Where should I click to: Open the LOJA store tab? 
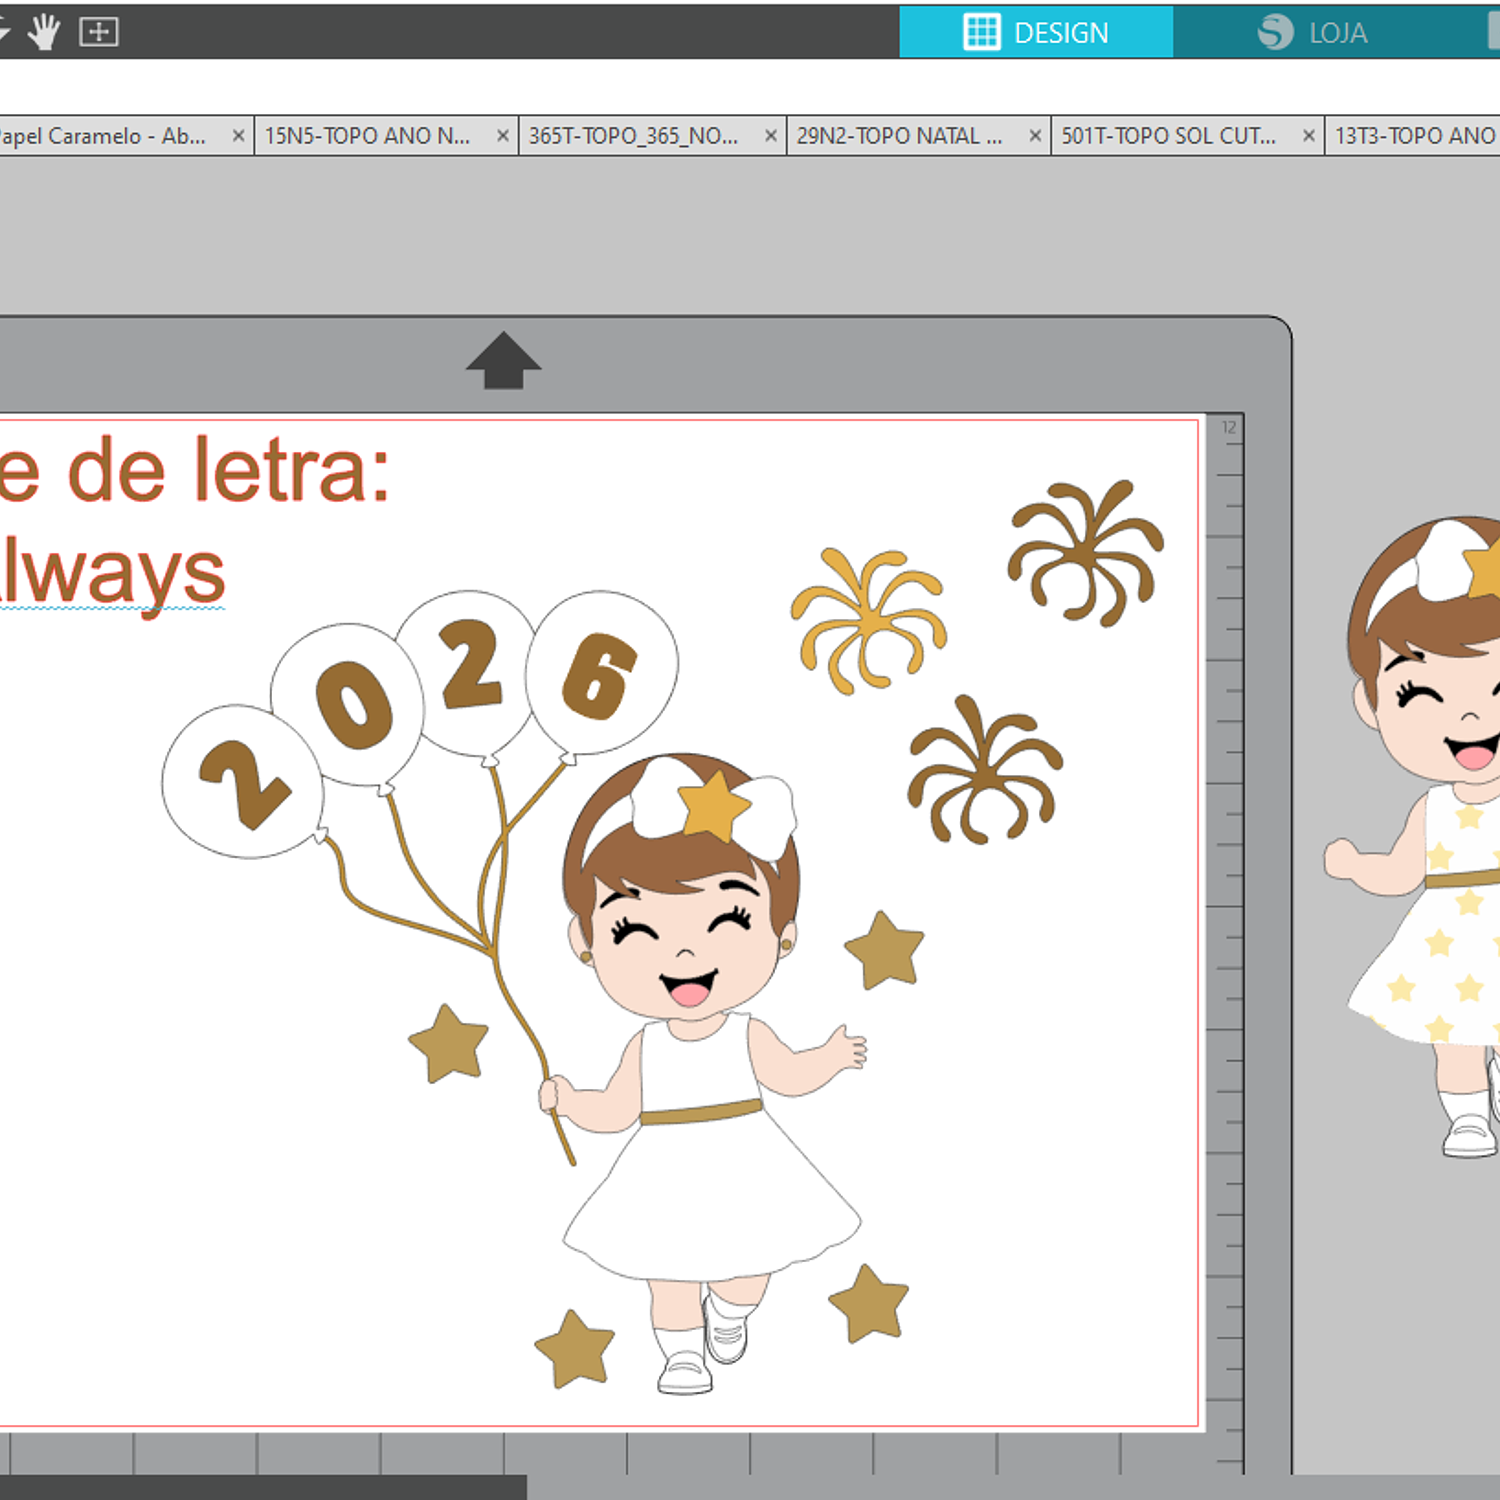(x=1312, y=32)
